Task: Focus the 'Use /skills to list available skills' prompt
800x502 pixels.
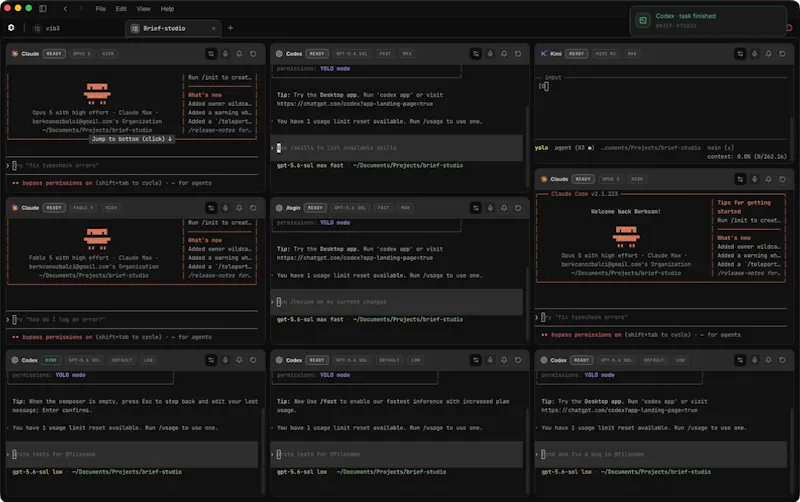Action: [x=397, y=148]
